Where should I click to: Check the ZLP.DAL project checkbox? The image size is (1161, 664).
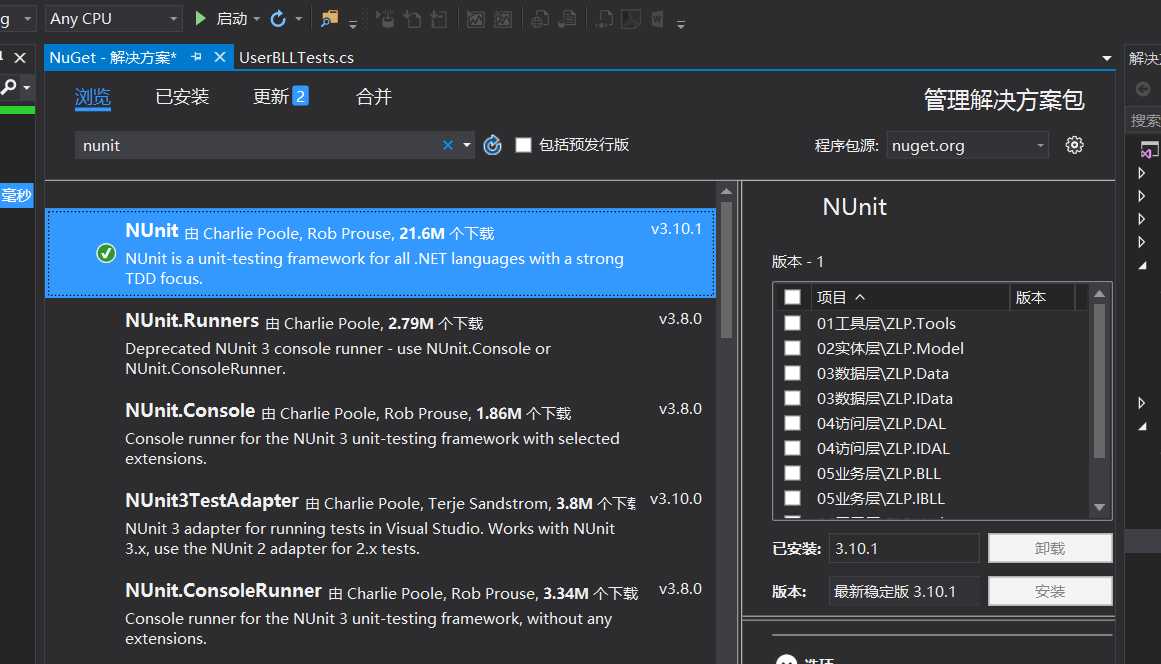tap(792, 423)
